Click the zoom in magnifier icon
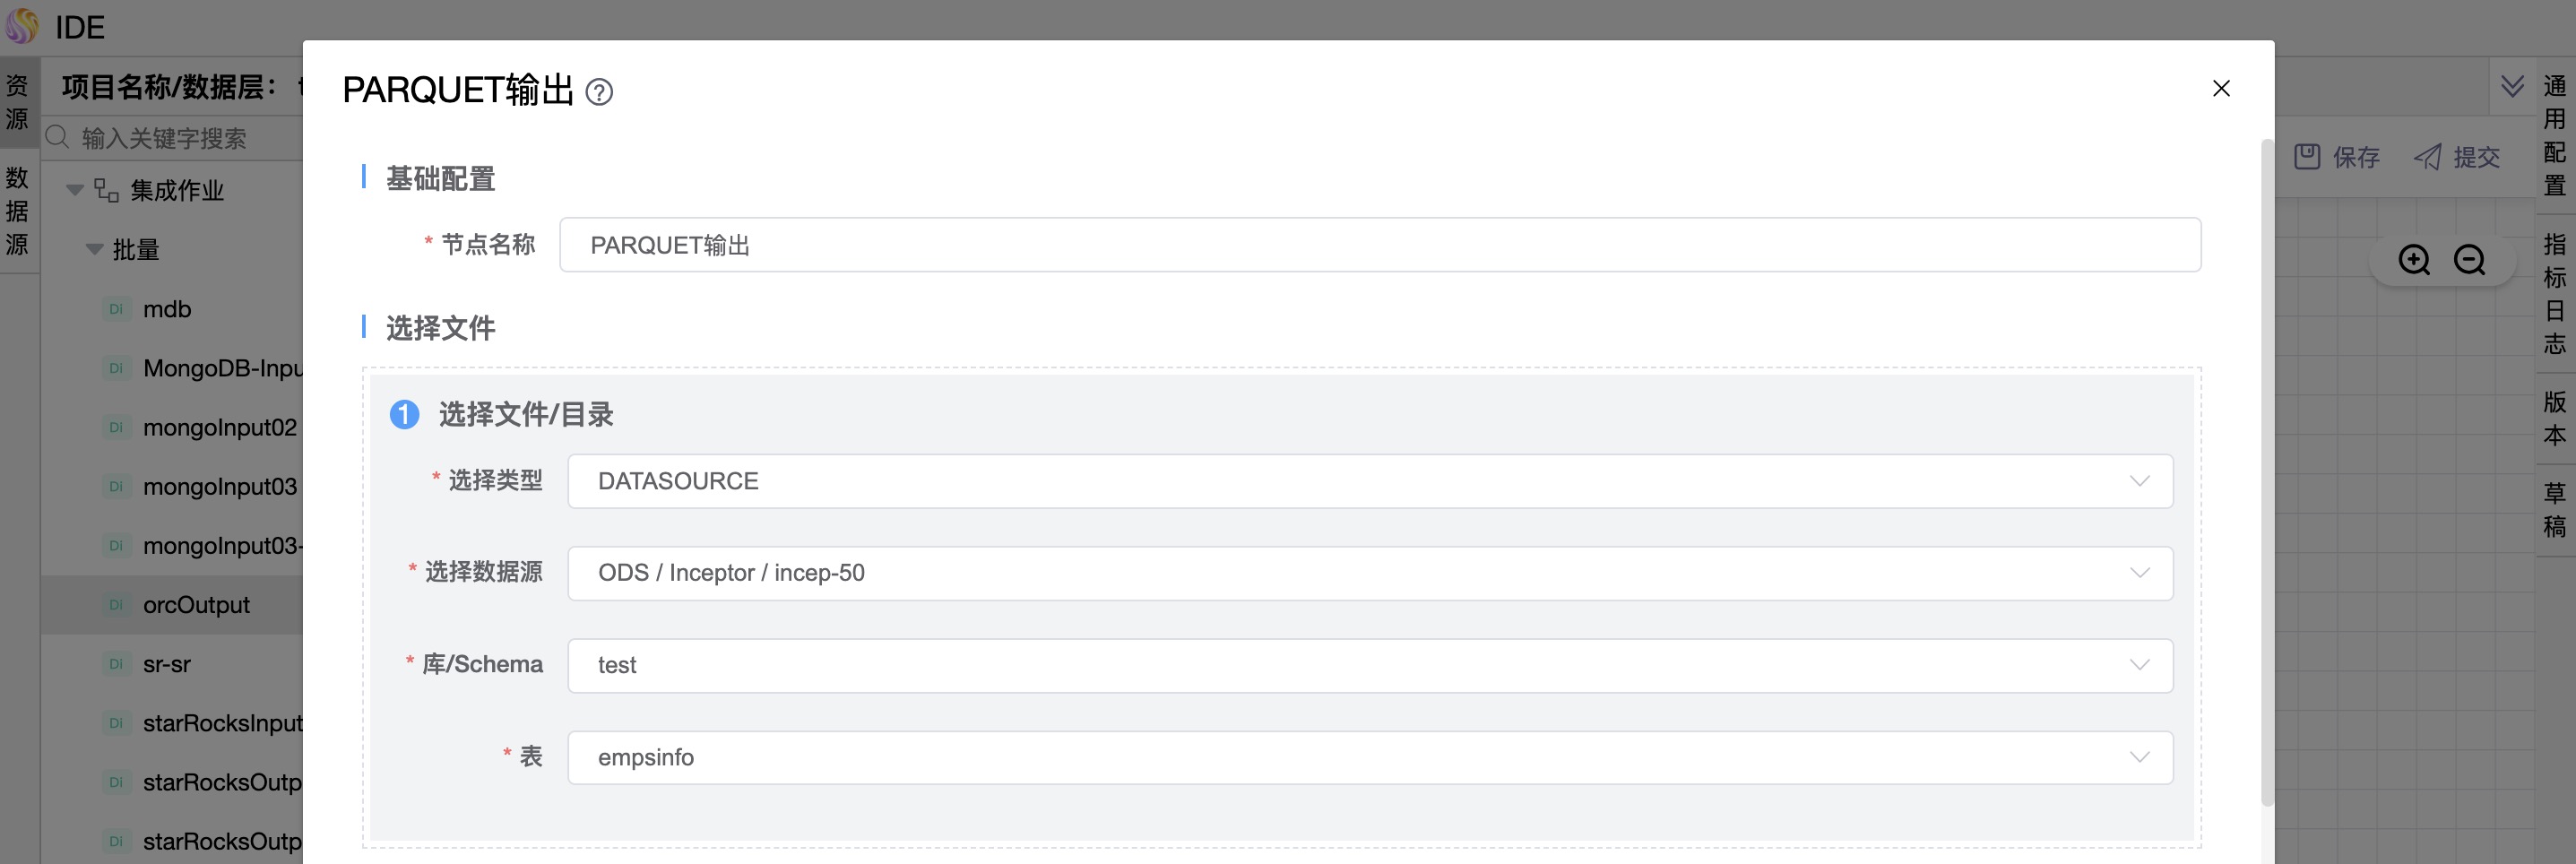This screenshot has width=2576, height=864. (x=2414, y=260)
